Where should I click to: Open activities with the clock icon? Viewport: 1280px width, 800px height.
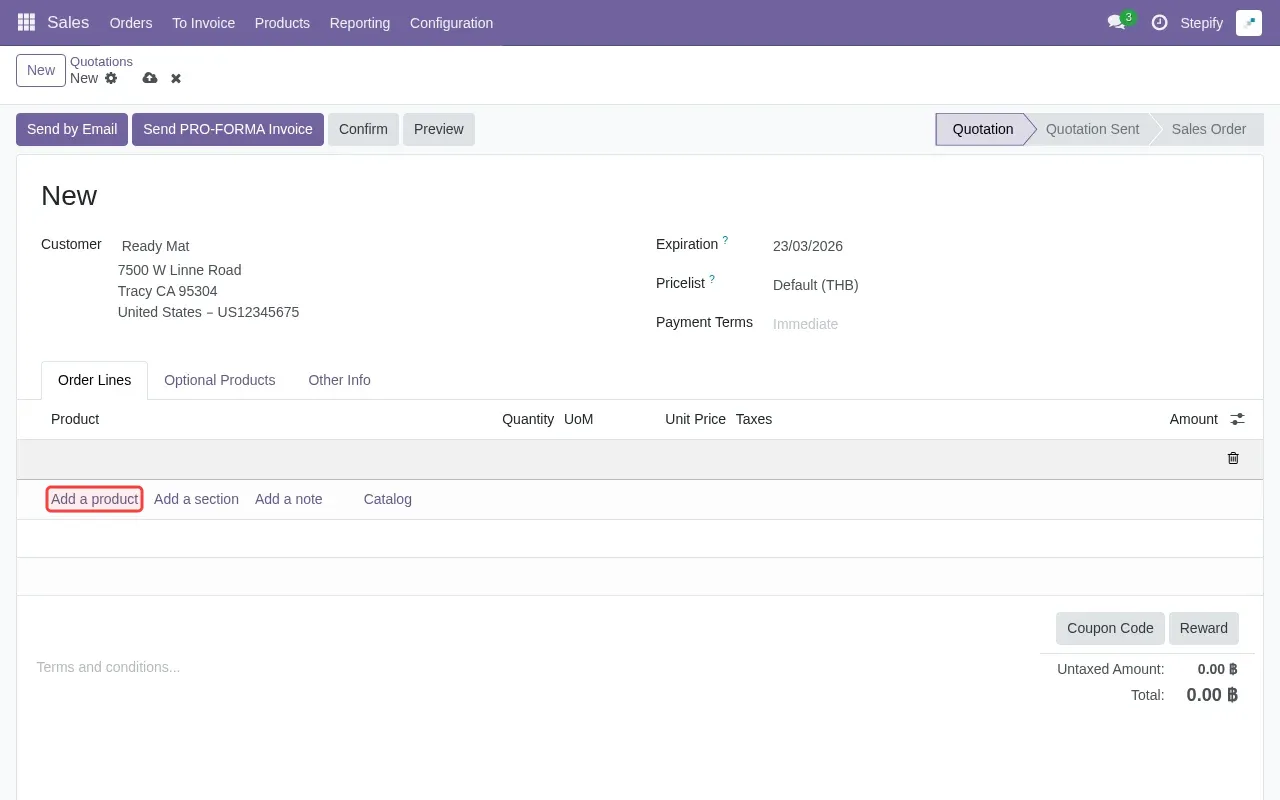point(1159,23)
